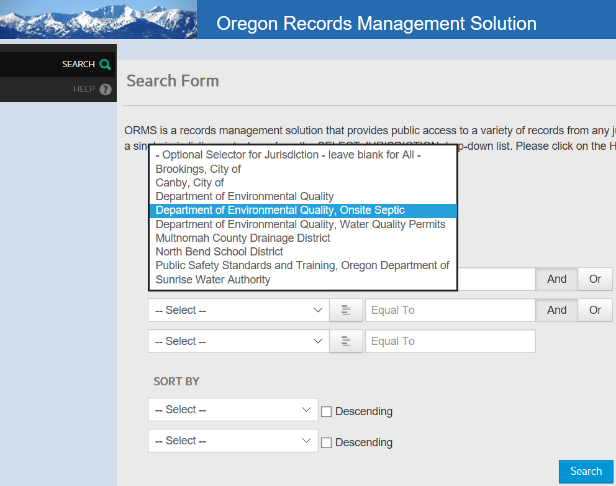Open the first Sort By Select dropdown
The image size is (616, 486).
(x=233, y=410)
